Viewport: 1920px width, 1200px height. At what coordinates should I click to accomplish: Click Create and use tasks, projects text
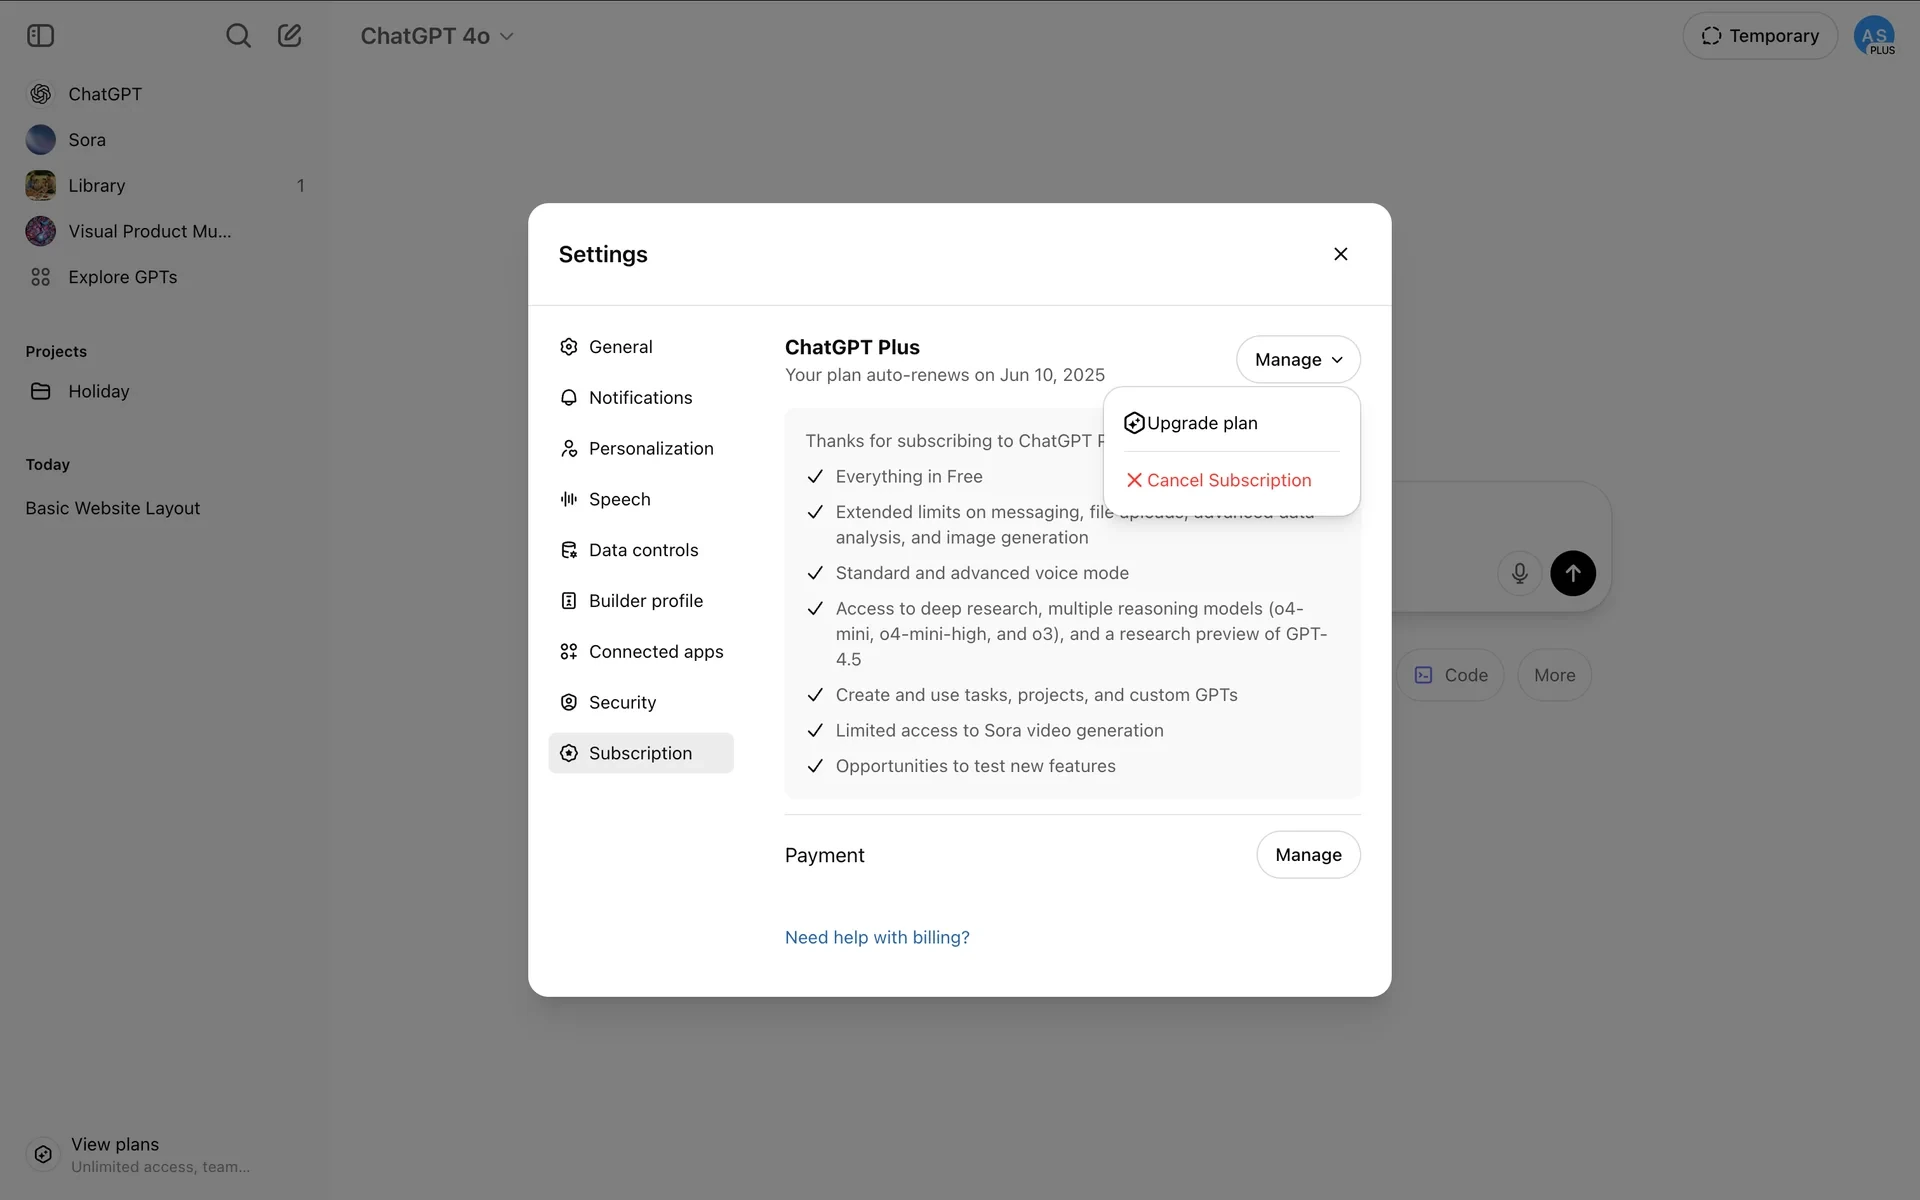(x=1037, y=695)
